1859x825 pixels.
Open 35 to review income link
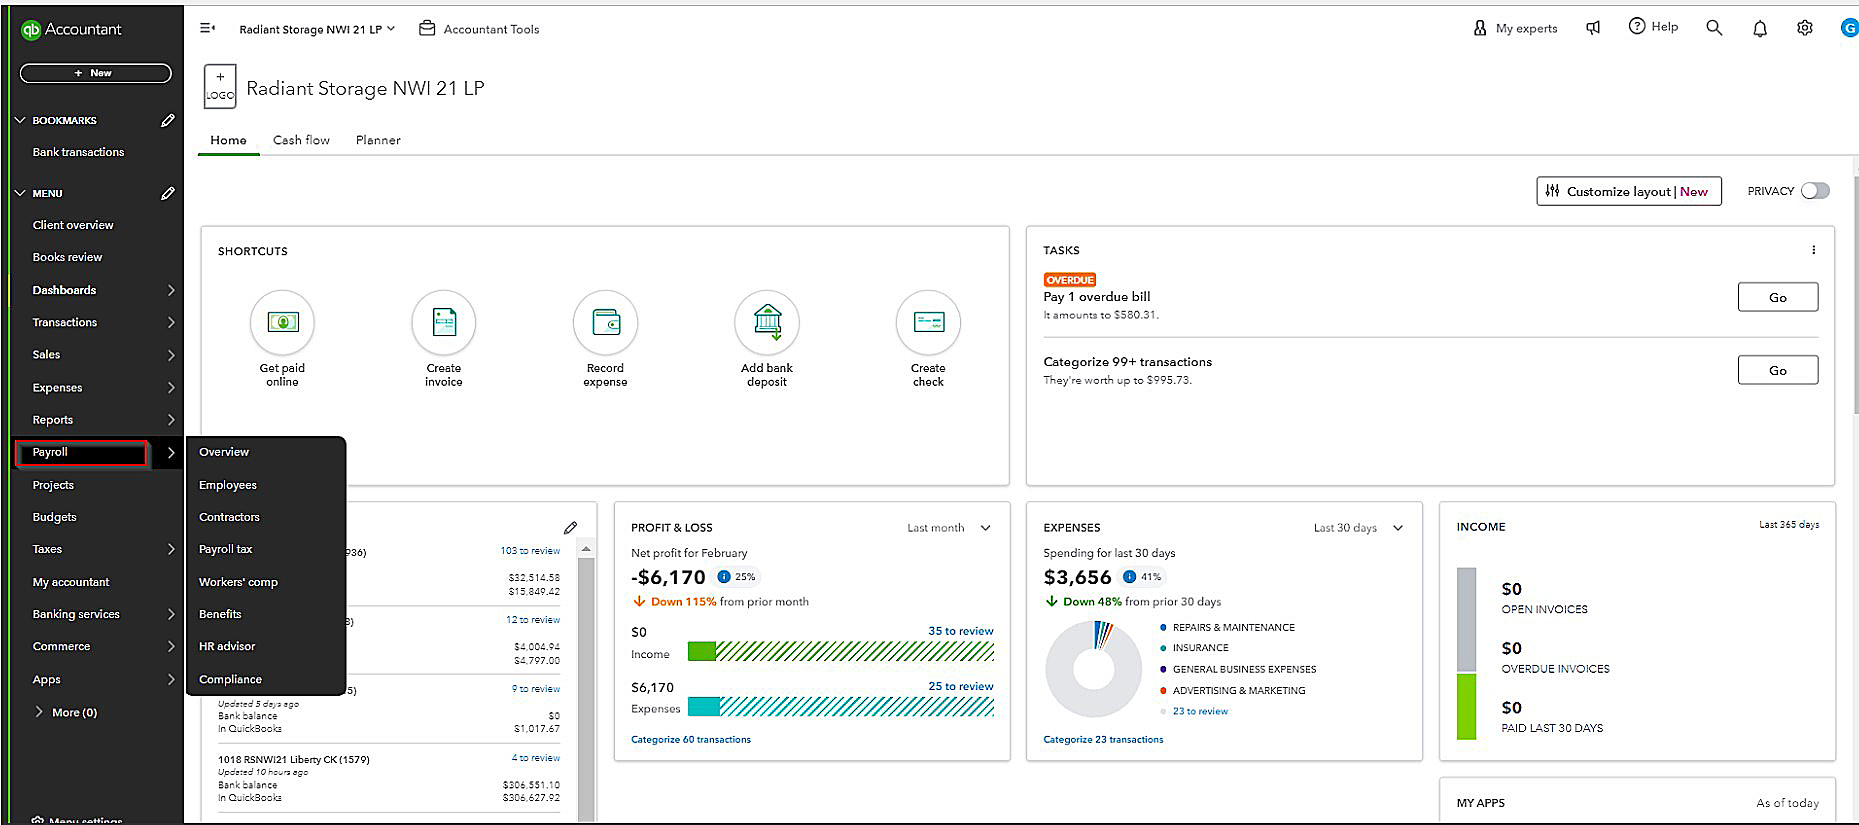[961, 631]
